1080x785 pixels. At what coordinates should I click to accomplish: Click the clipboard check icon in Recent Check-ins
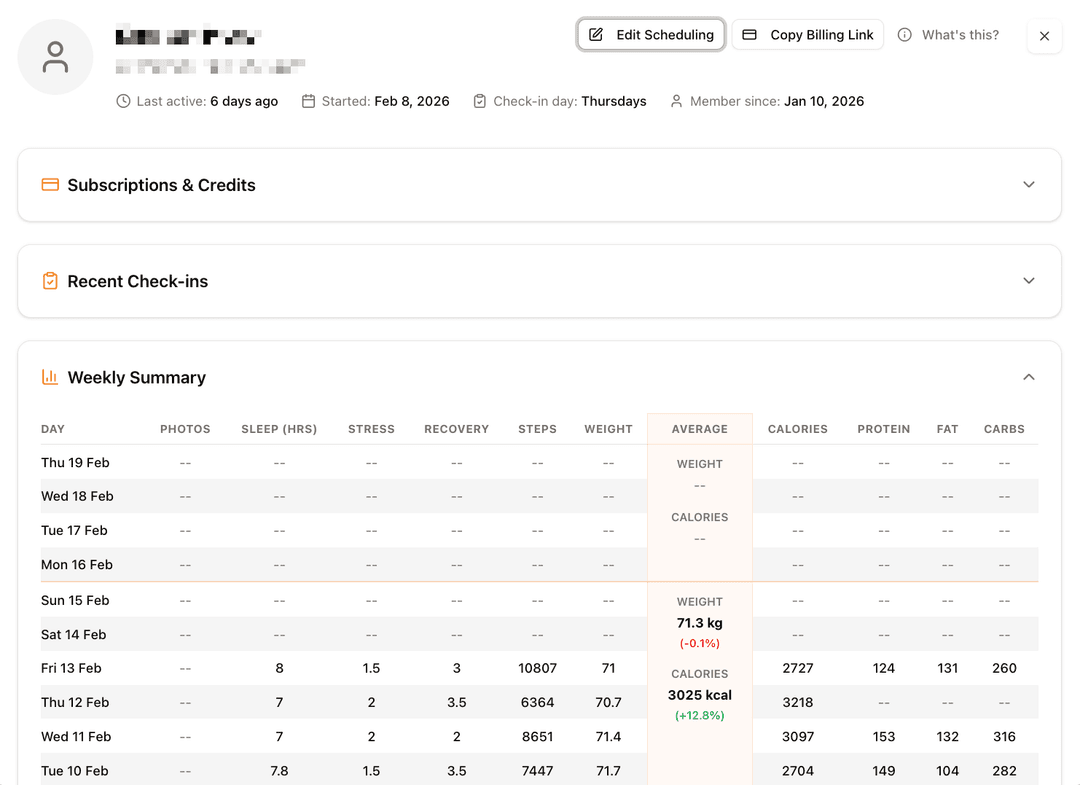[50, 281]
